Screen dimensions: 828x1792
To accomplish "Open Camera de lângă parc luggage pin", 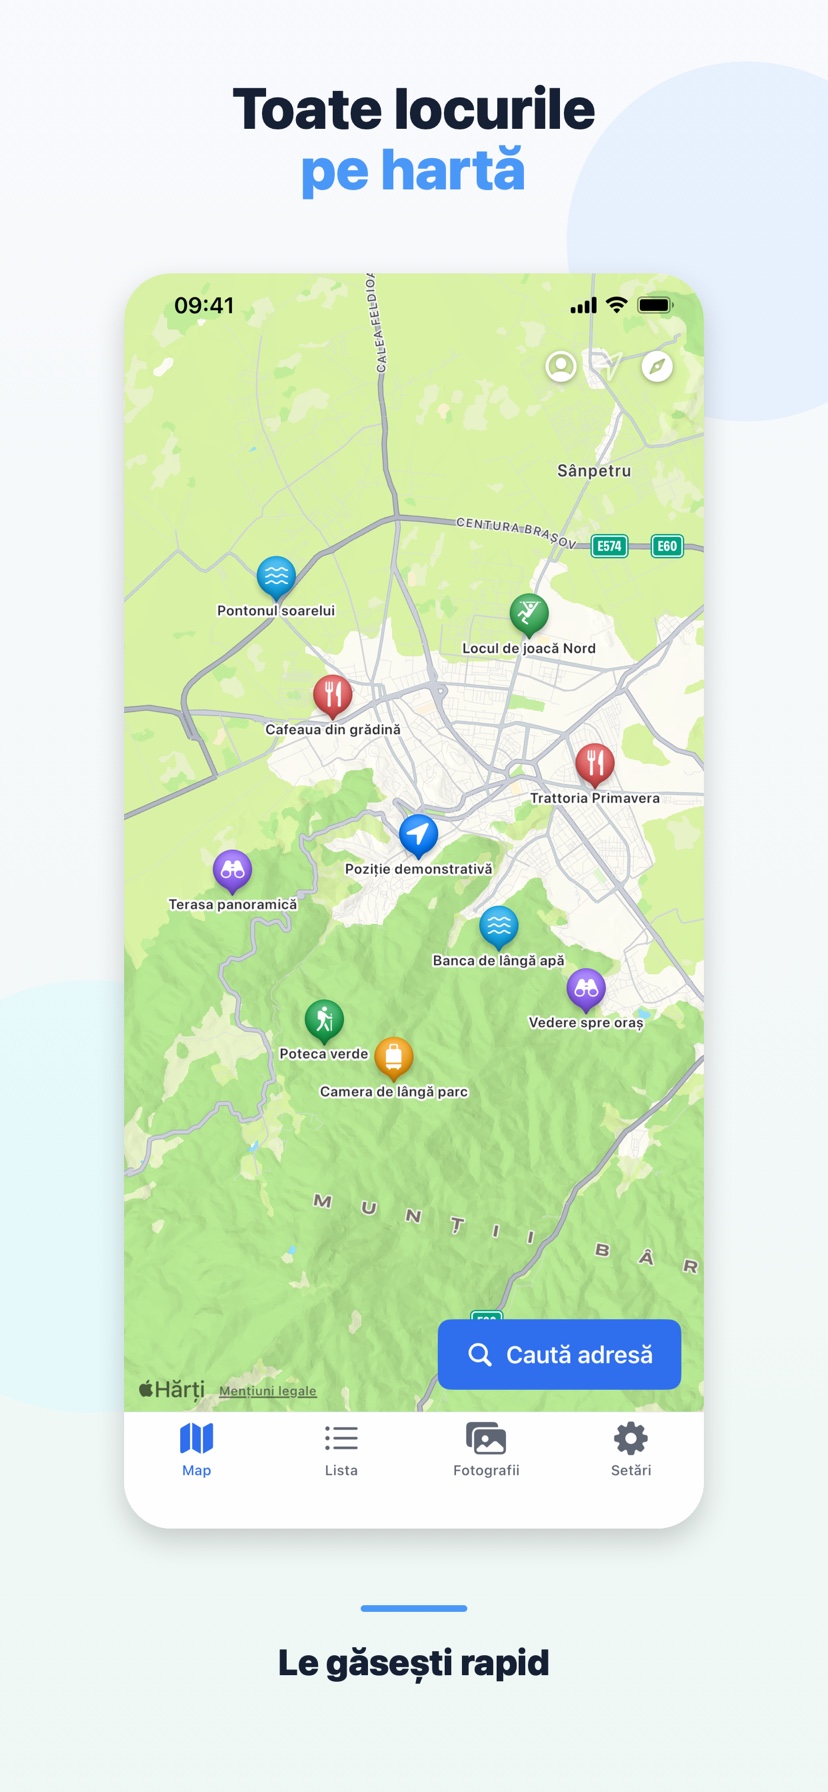I will pos(394,1057).
